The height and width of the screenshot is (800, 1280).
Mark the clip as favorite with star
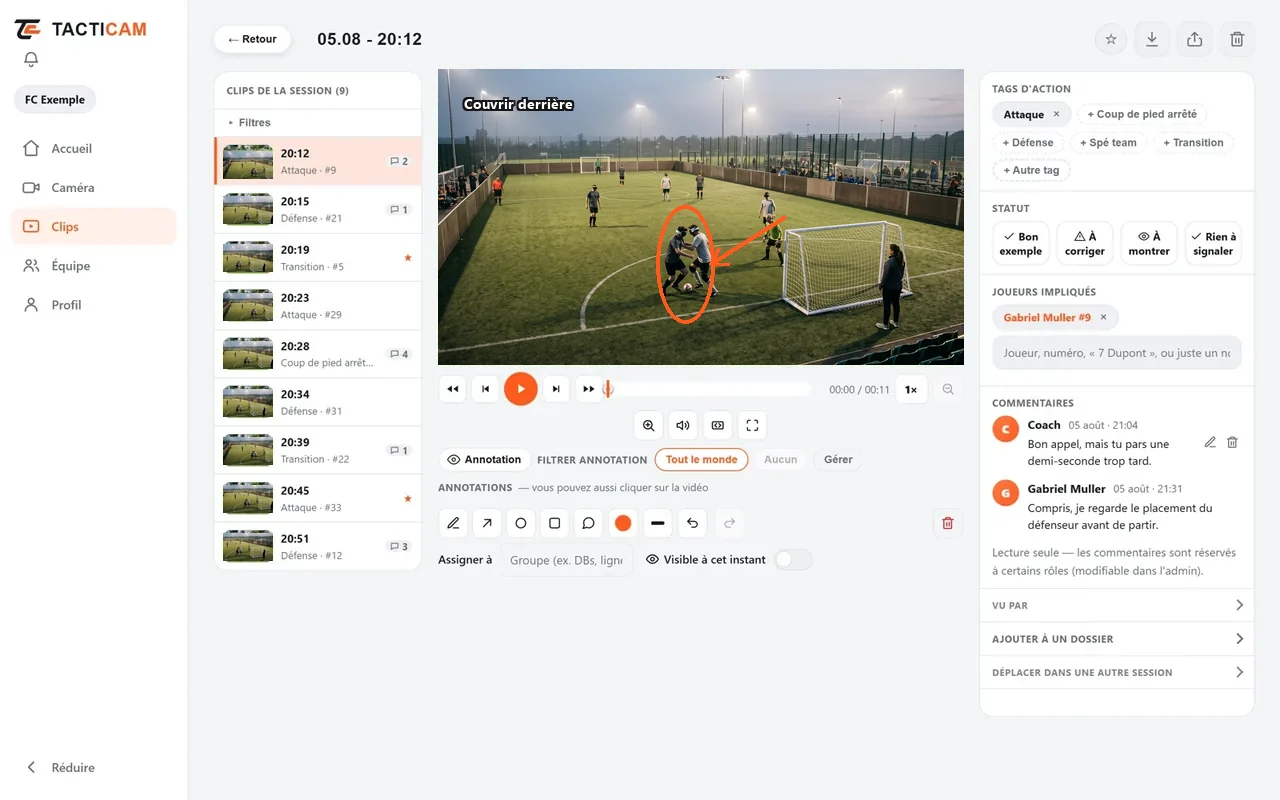click(x=1111, y=39)
